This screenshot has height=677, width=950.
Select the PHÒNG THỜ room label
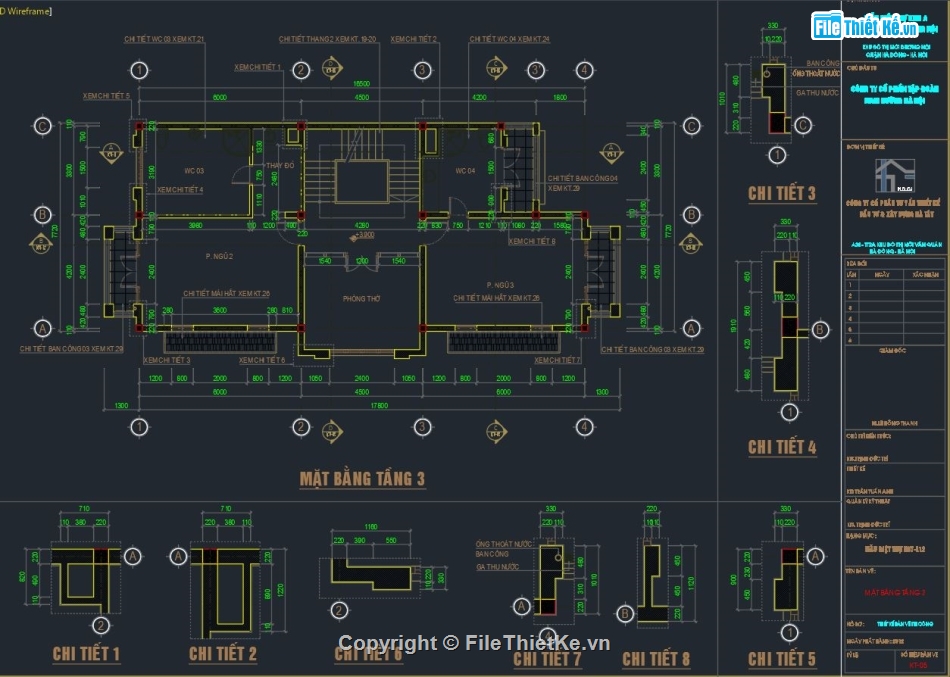(x=362, y=299)
